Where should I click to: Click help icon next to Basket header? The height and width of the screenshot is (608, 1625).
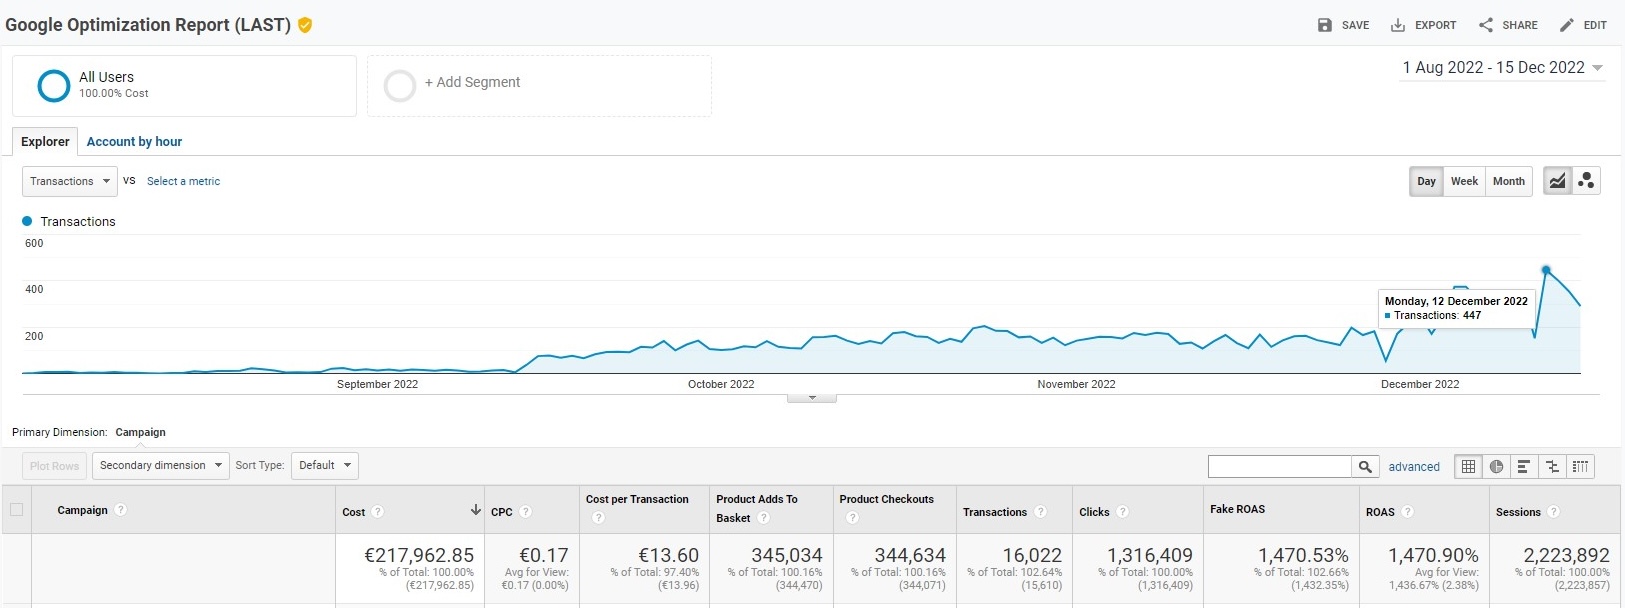(x=763, y=518)
